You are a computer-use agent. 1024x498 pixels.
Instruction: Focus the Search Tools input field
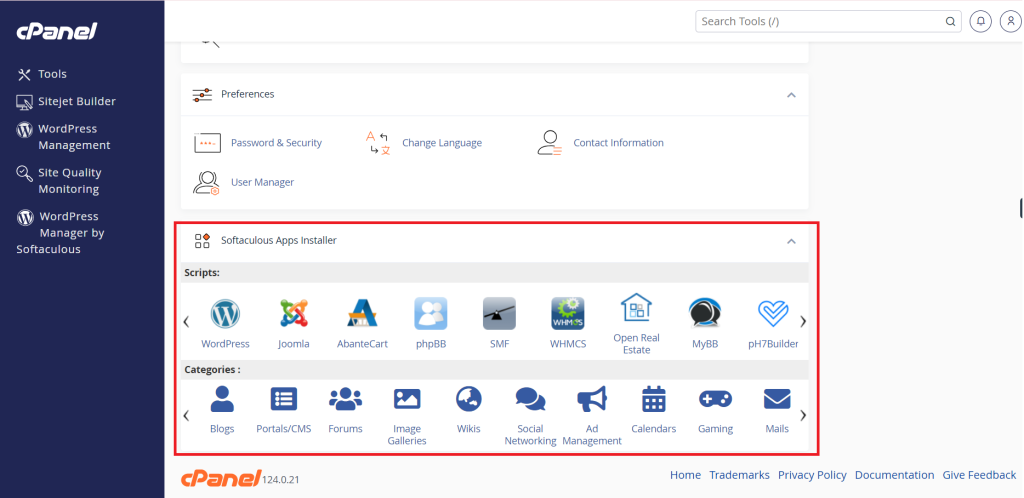[828, 22]
